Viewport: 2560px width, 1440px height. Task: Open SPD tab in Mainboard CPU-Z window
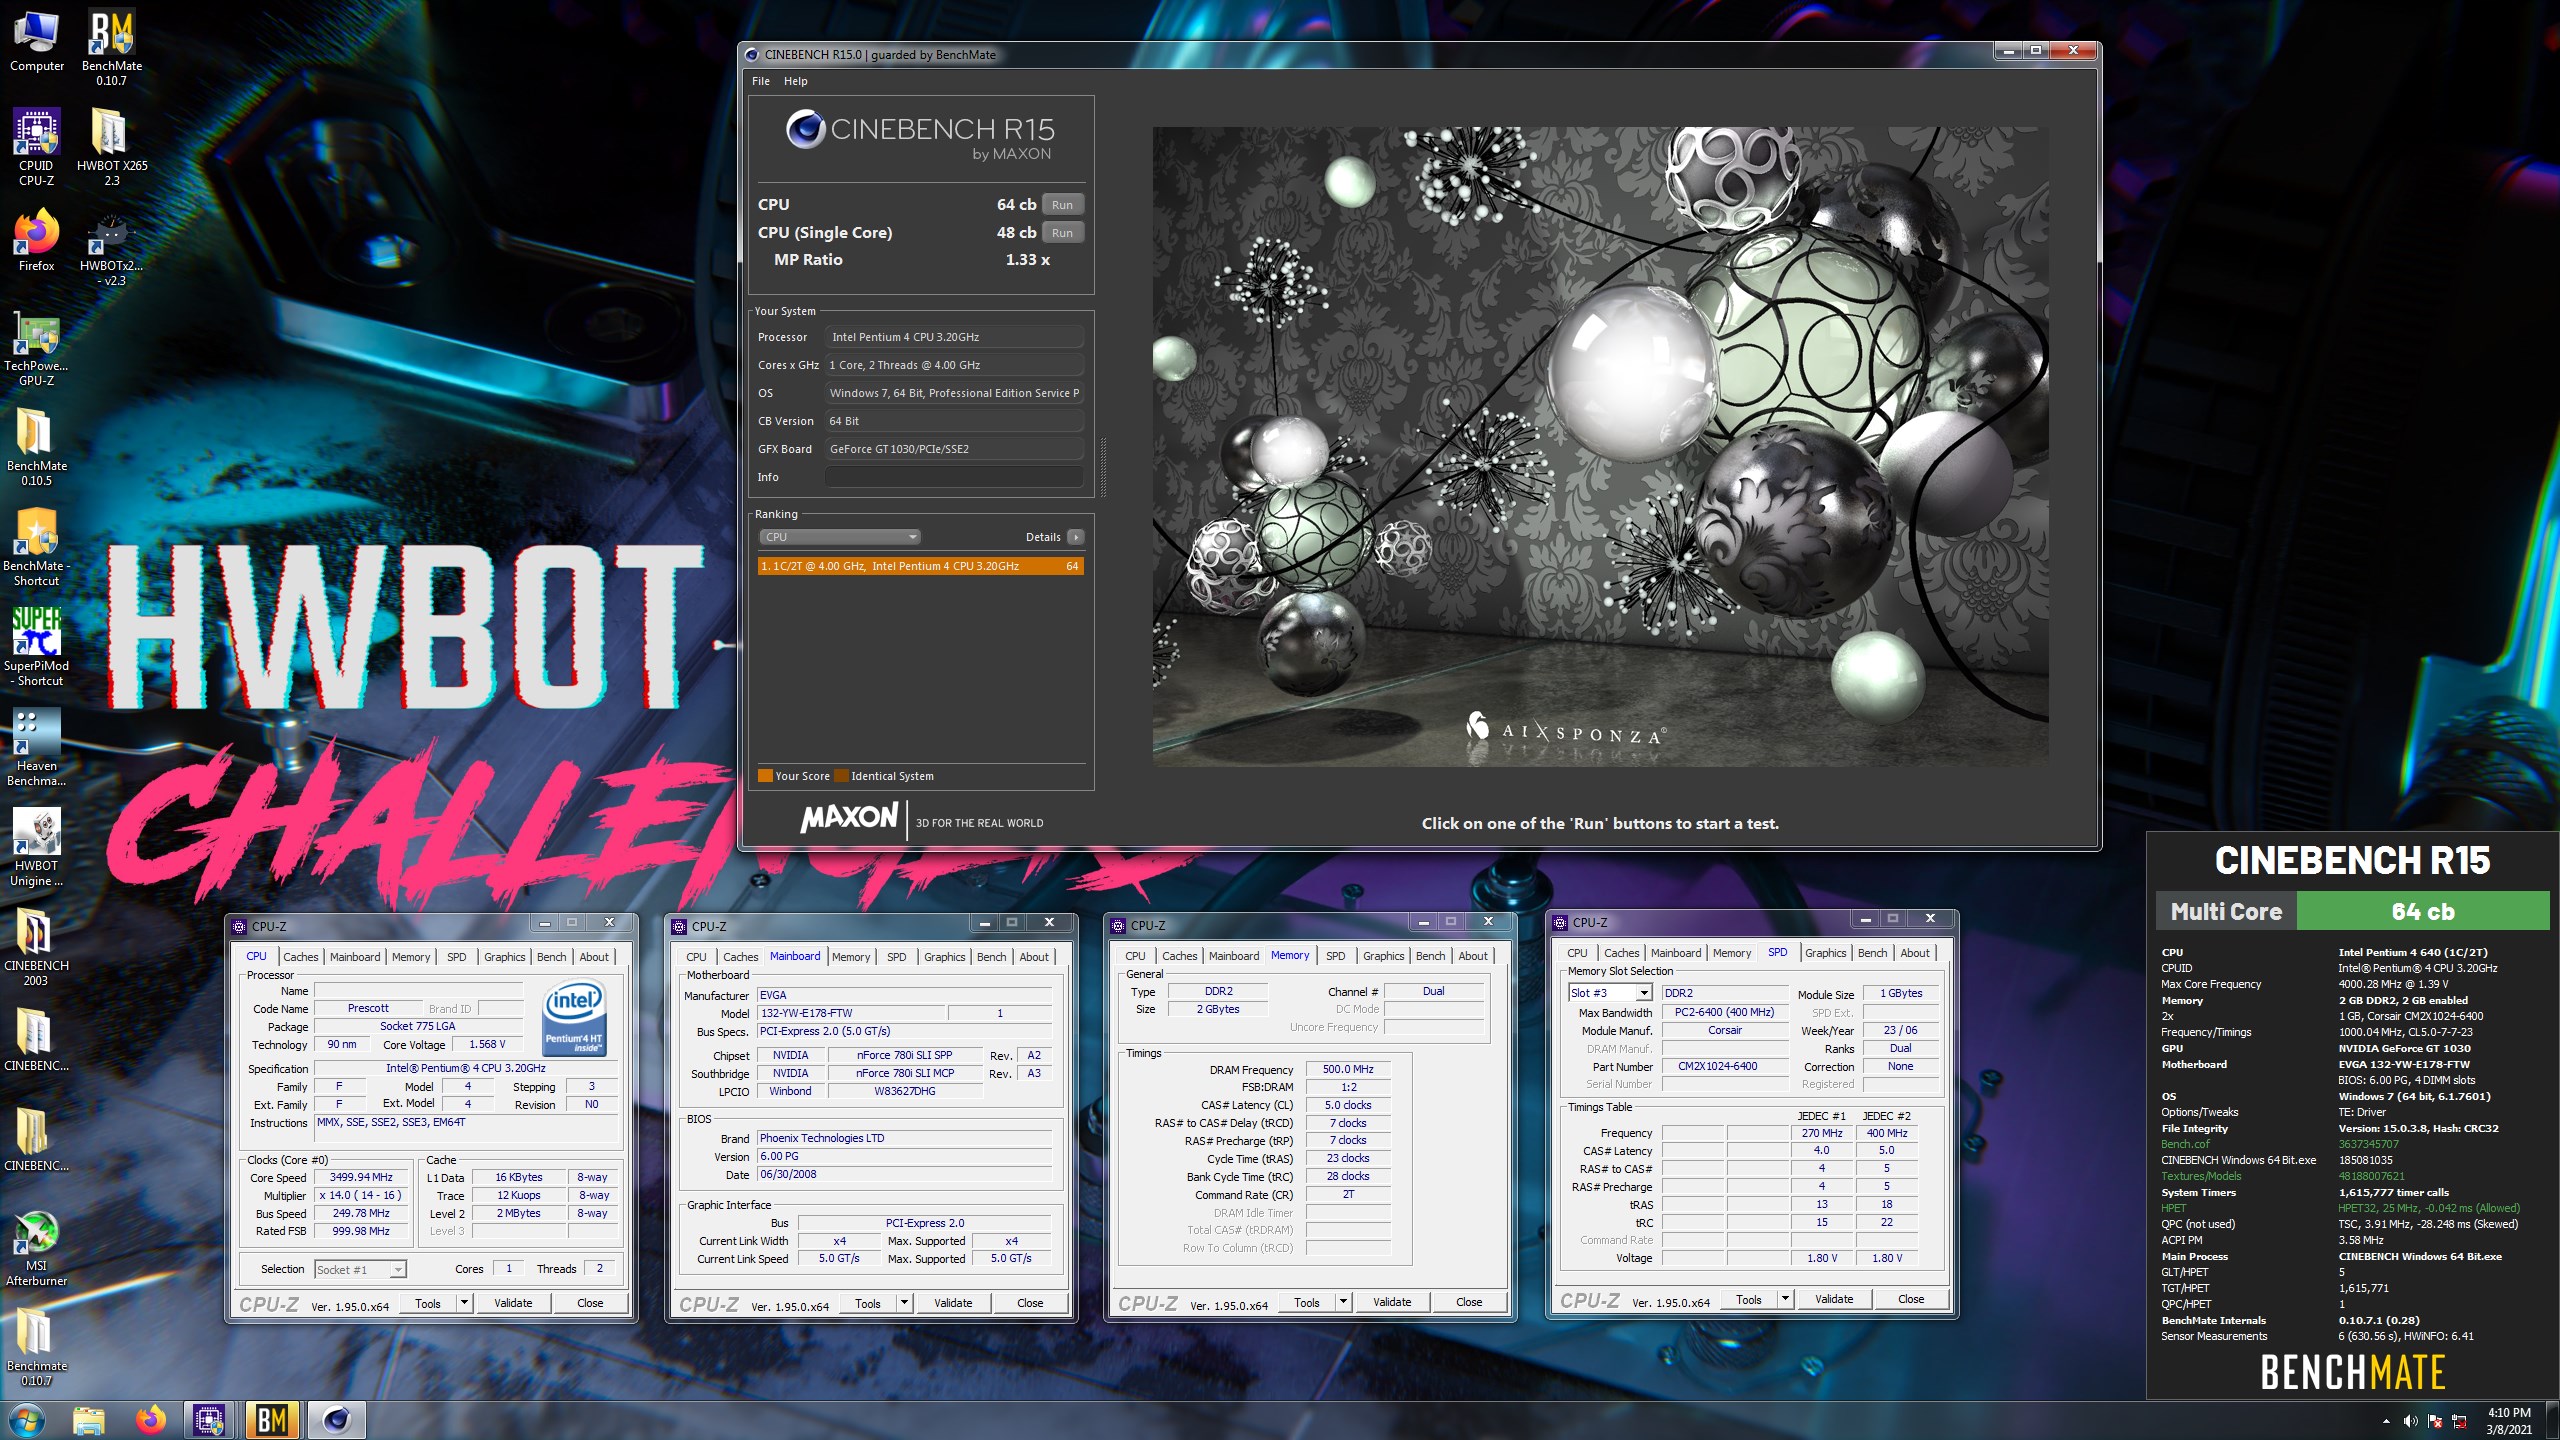(x=897, y=957)
